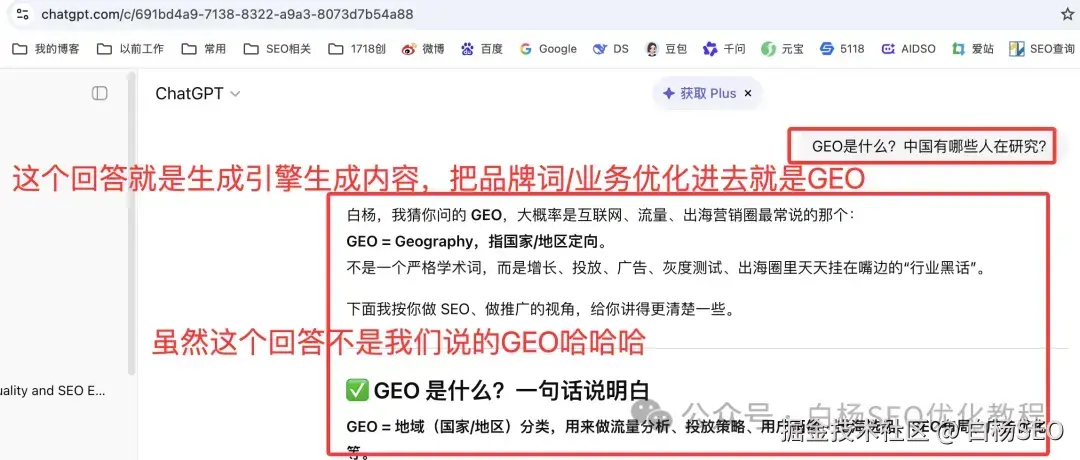The width and height of the screenshot is (1080, 460).
Task: Open the Google bookmark
Action: (x=548, y=49)
